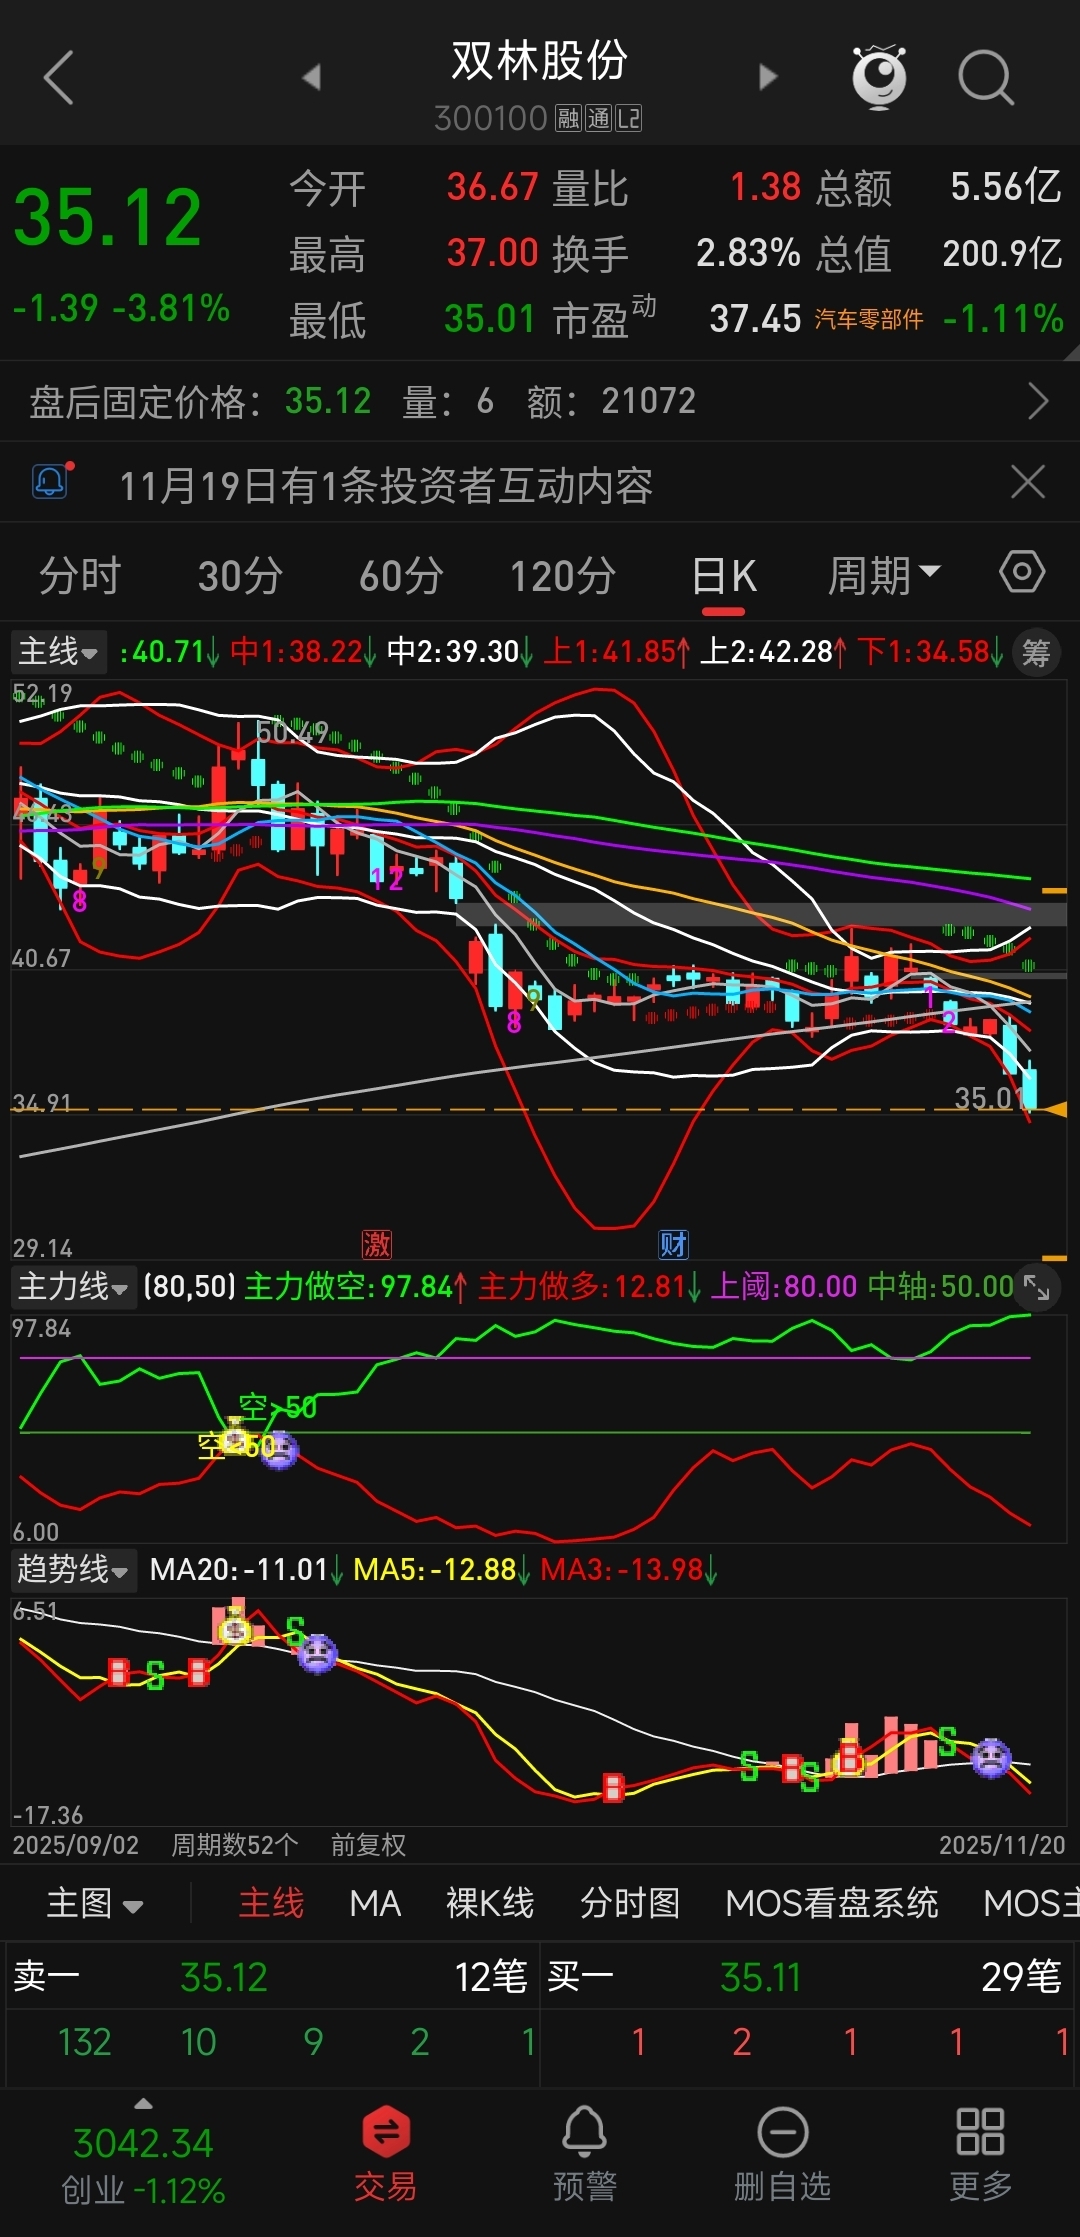Tap 删自选 remove from watchlist
The height and width of the screenshot is (2237, 1080).
[782, 2154]
